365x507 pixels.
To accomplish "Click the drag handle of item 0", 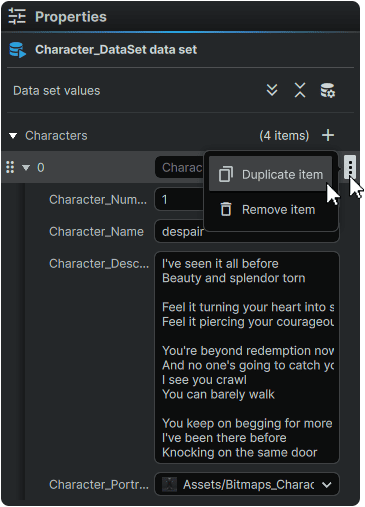I will (10, 167).
